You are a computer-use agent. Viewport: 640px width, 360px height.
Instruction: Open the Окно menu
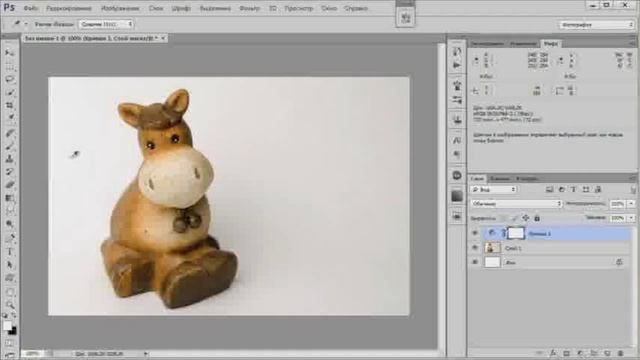(x=329, y=8)
